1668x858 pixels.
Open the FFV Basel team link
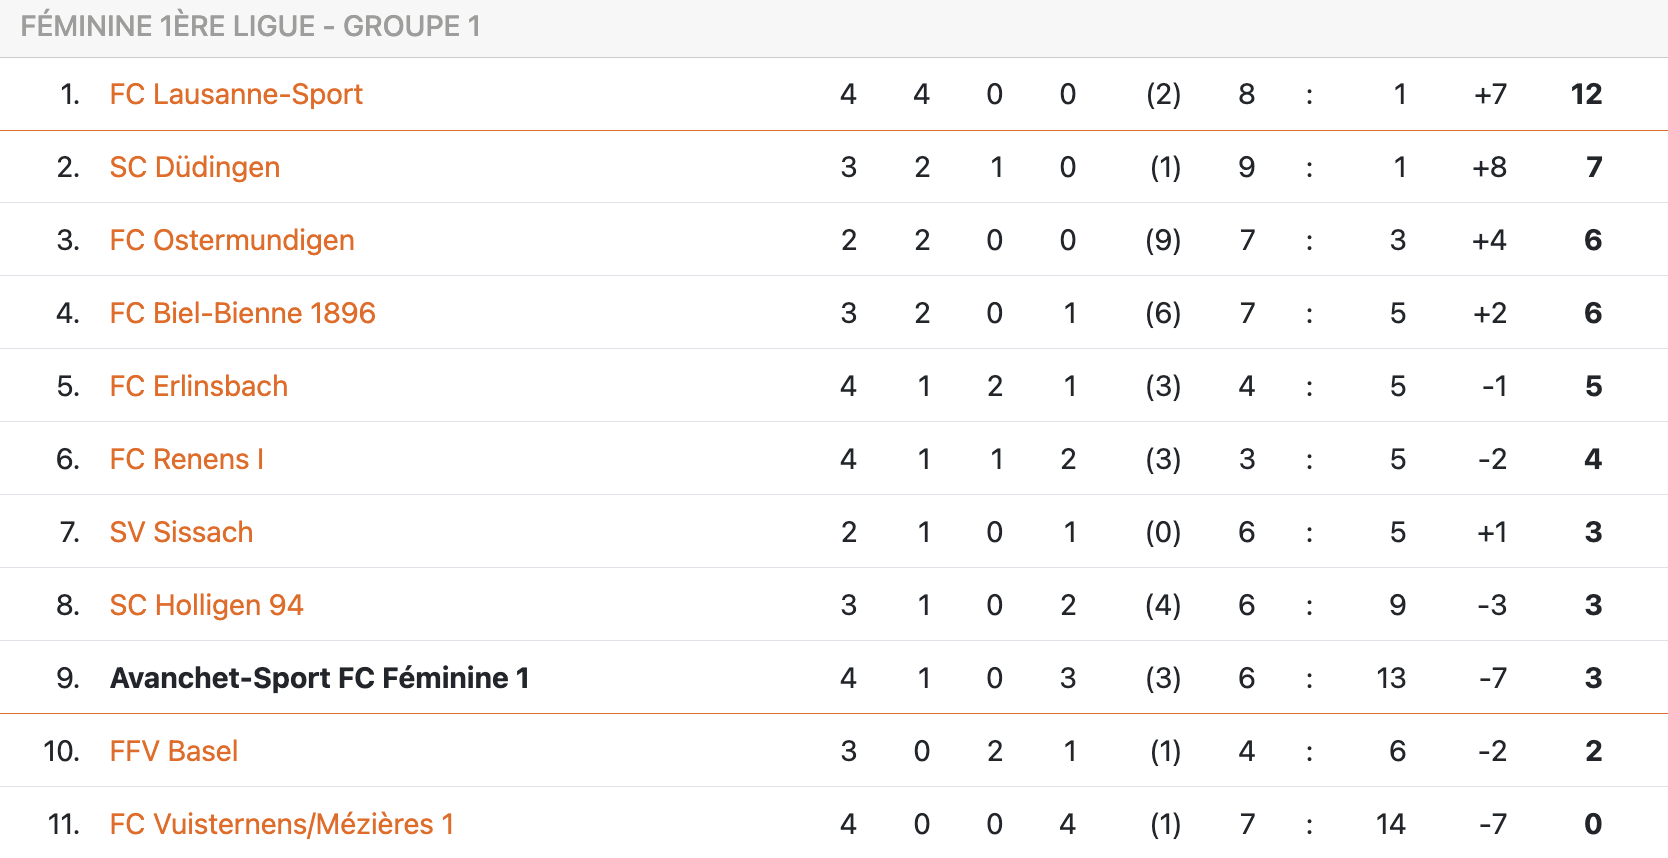(174, 751)
